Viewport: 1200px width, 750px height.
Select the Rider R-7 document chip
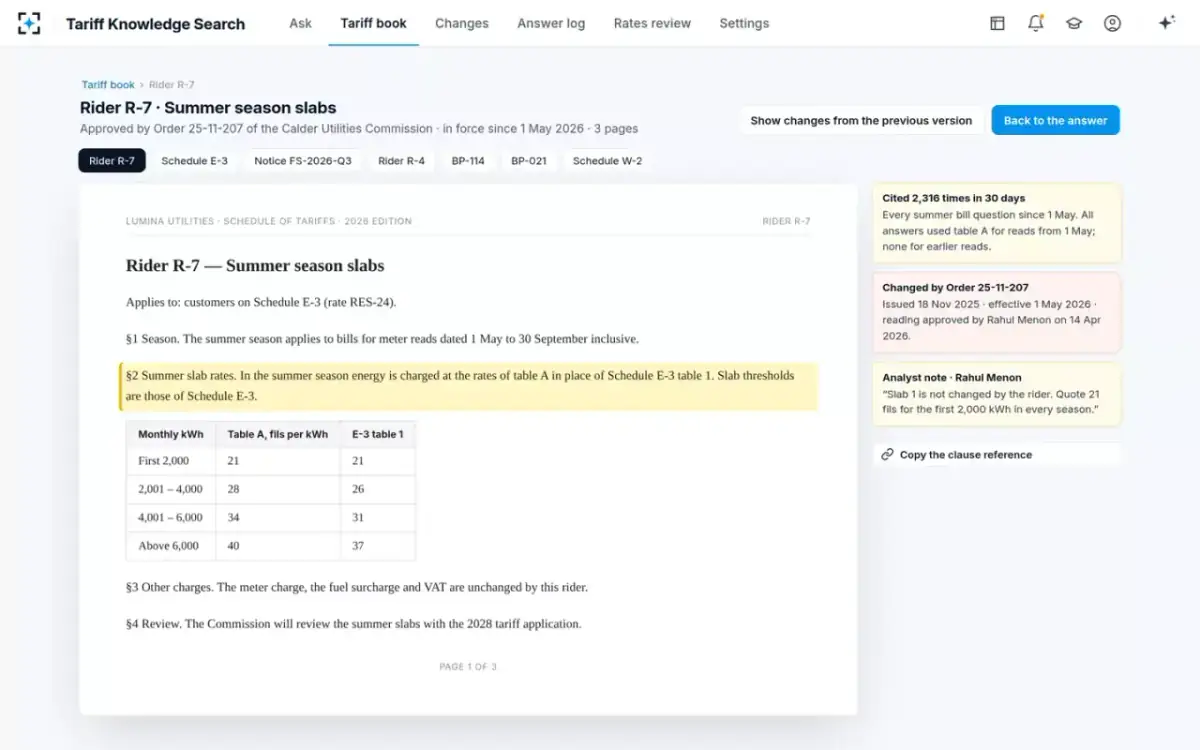112,160
